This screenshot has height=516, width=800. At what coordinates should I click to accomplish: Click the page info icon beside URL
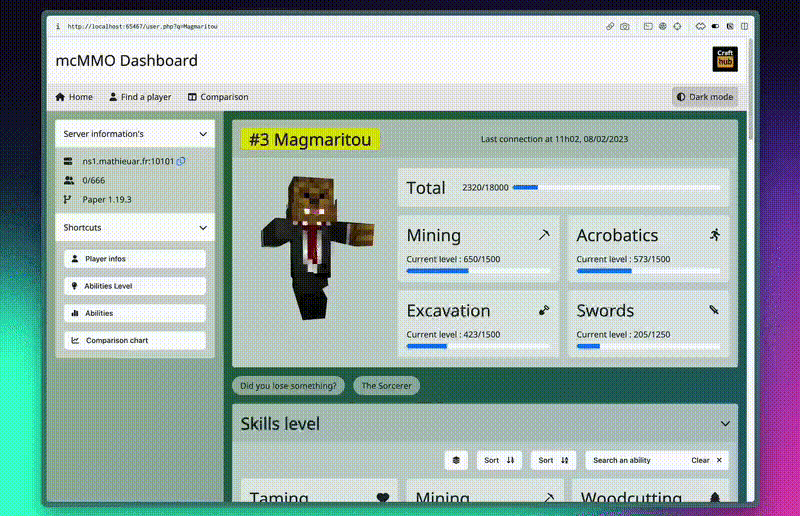click(x=58, y=26)
